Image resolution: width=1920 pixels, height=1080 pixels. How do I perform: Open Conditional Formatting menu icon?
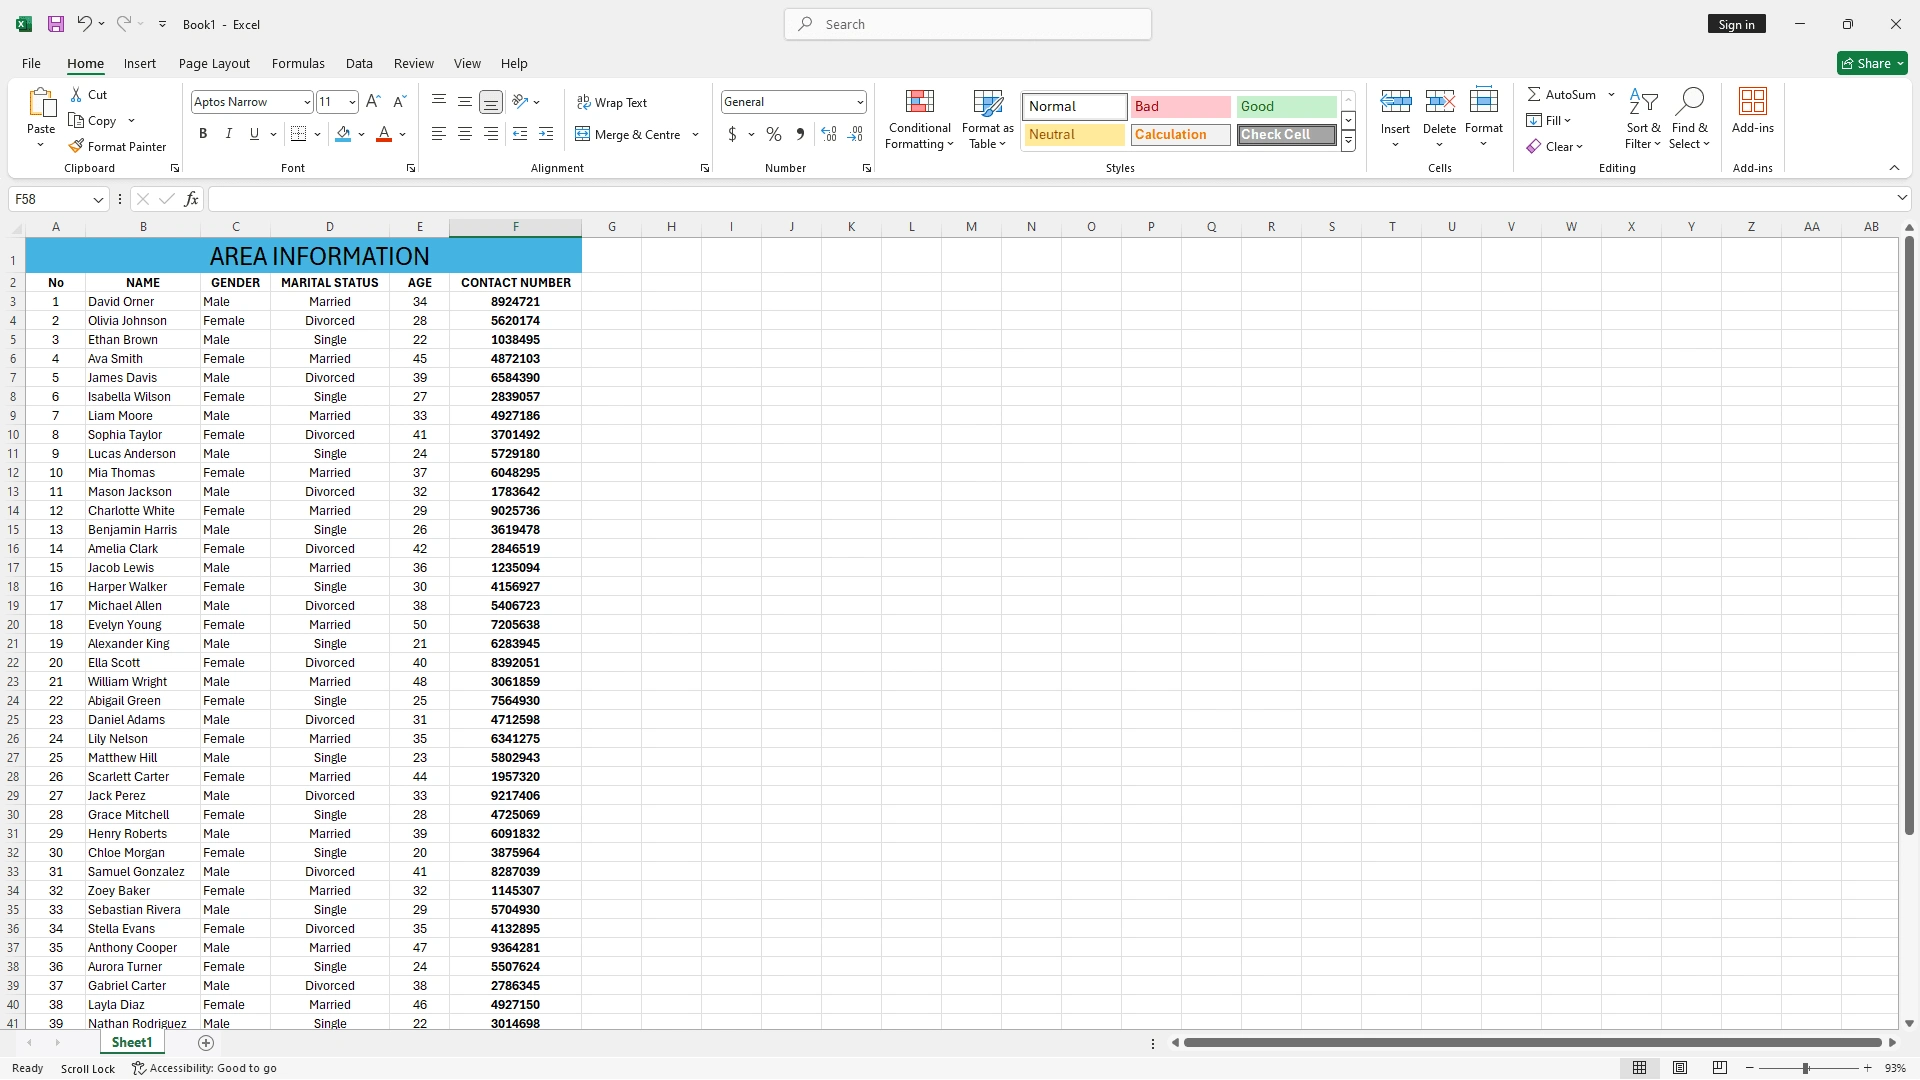(919, 102)
